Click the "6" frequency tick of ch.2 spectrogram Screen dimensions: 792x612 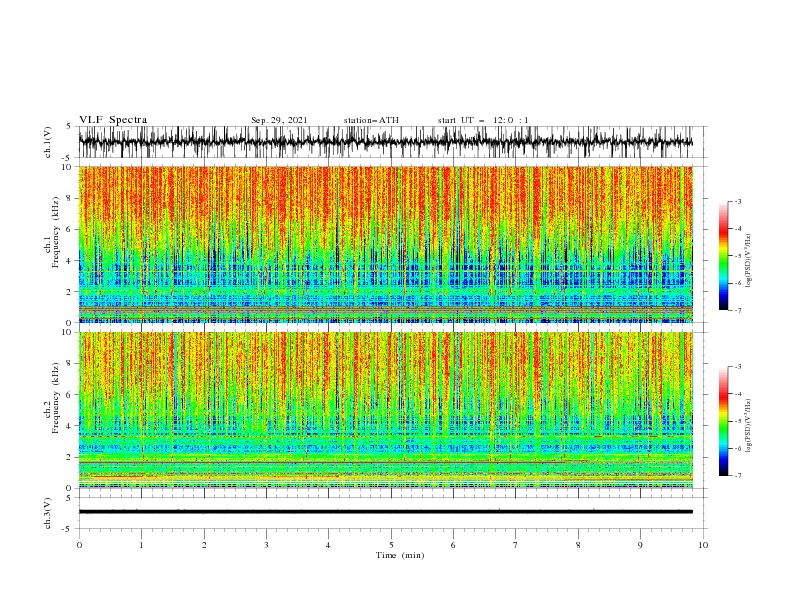pos(69,394)
